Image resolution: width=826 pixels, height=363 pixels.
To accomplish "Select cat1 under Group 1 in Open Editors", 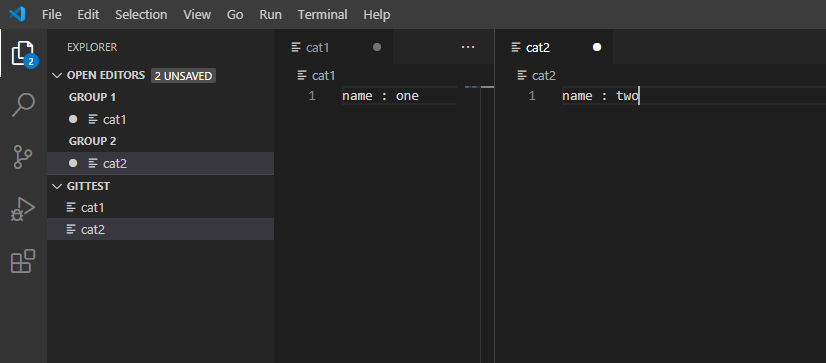I will (x=160, y=119).
